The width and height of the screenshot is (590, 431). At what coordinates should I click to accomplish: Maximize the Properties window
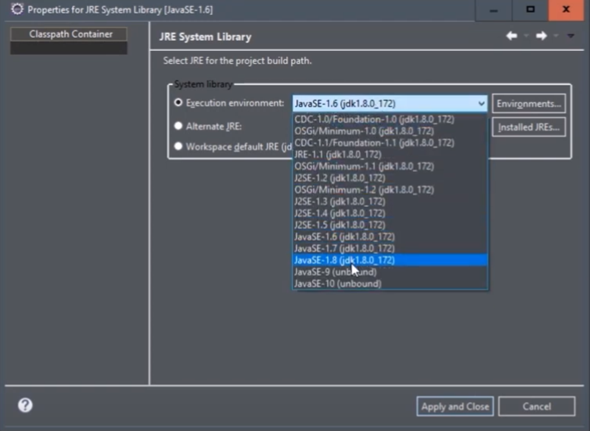[530, 10]
